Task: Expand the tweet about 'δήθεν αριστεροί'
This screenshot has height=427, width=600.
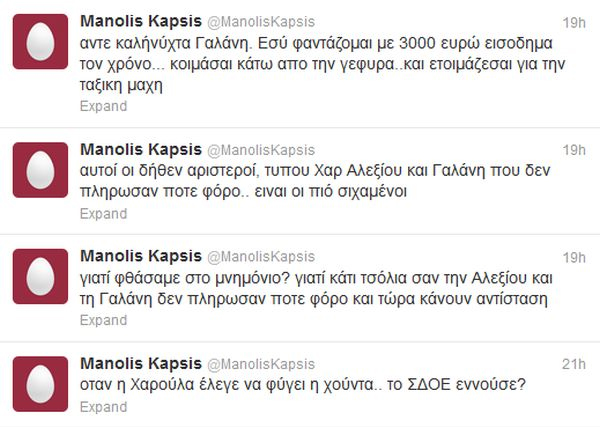Action: click(103, 213)
